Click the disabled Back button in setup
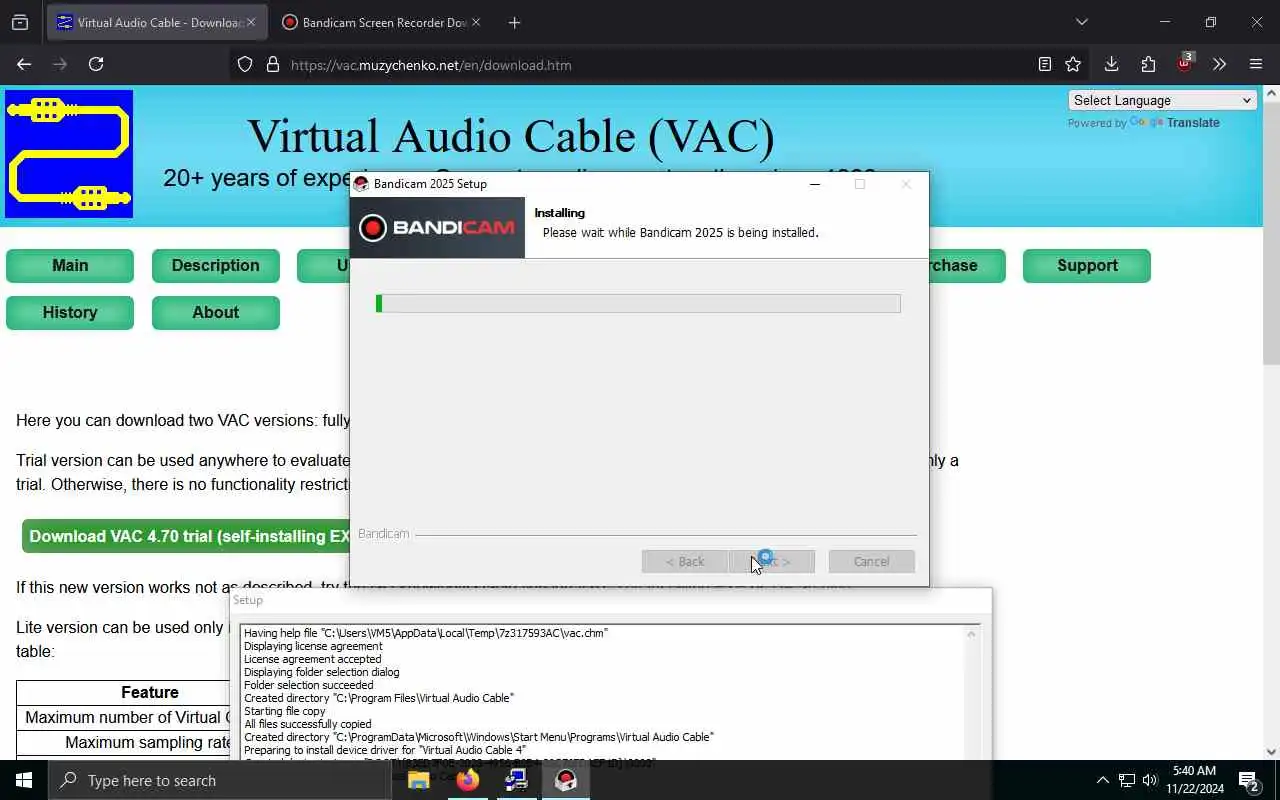 click(685, 561)
